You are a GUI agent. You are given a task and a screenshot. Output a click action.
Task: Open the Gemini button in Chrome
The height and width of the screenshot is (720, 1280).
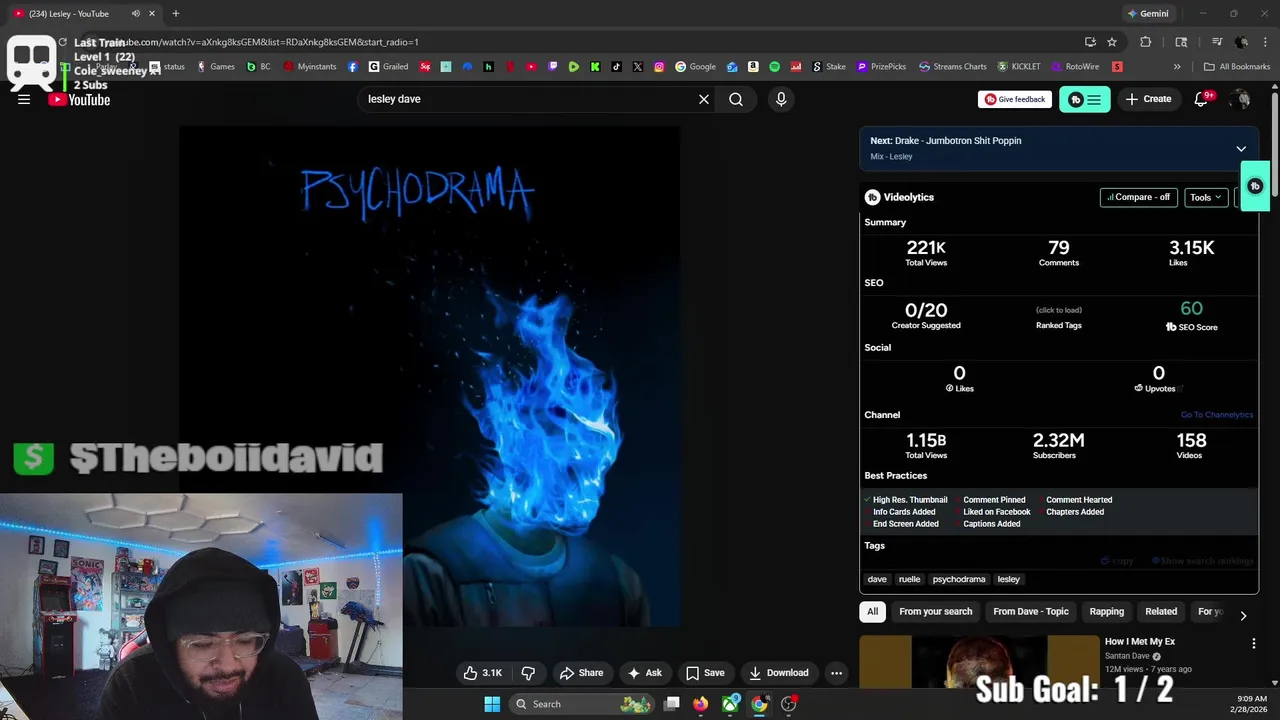(1147, 14)
